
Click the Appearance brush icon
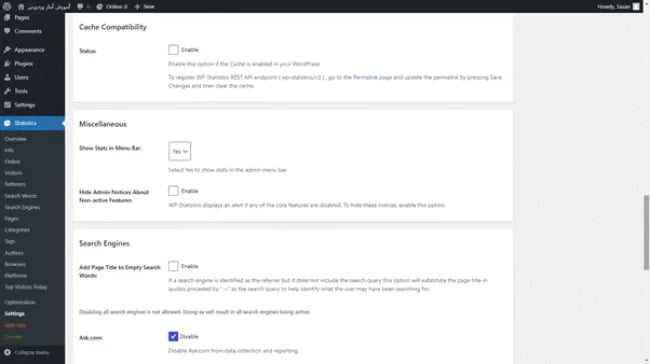coord(7,50)
